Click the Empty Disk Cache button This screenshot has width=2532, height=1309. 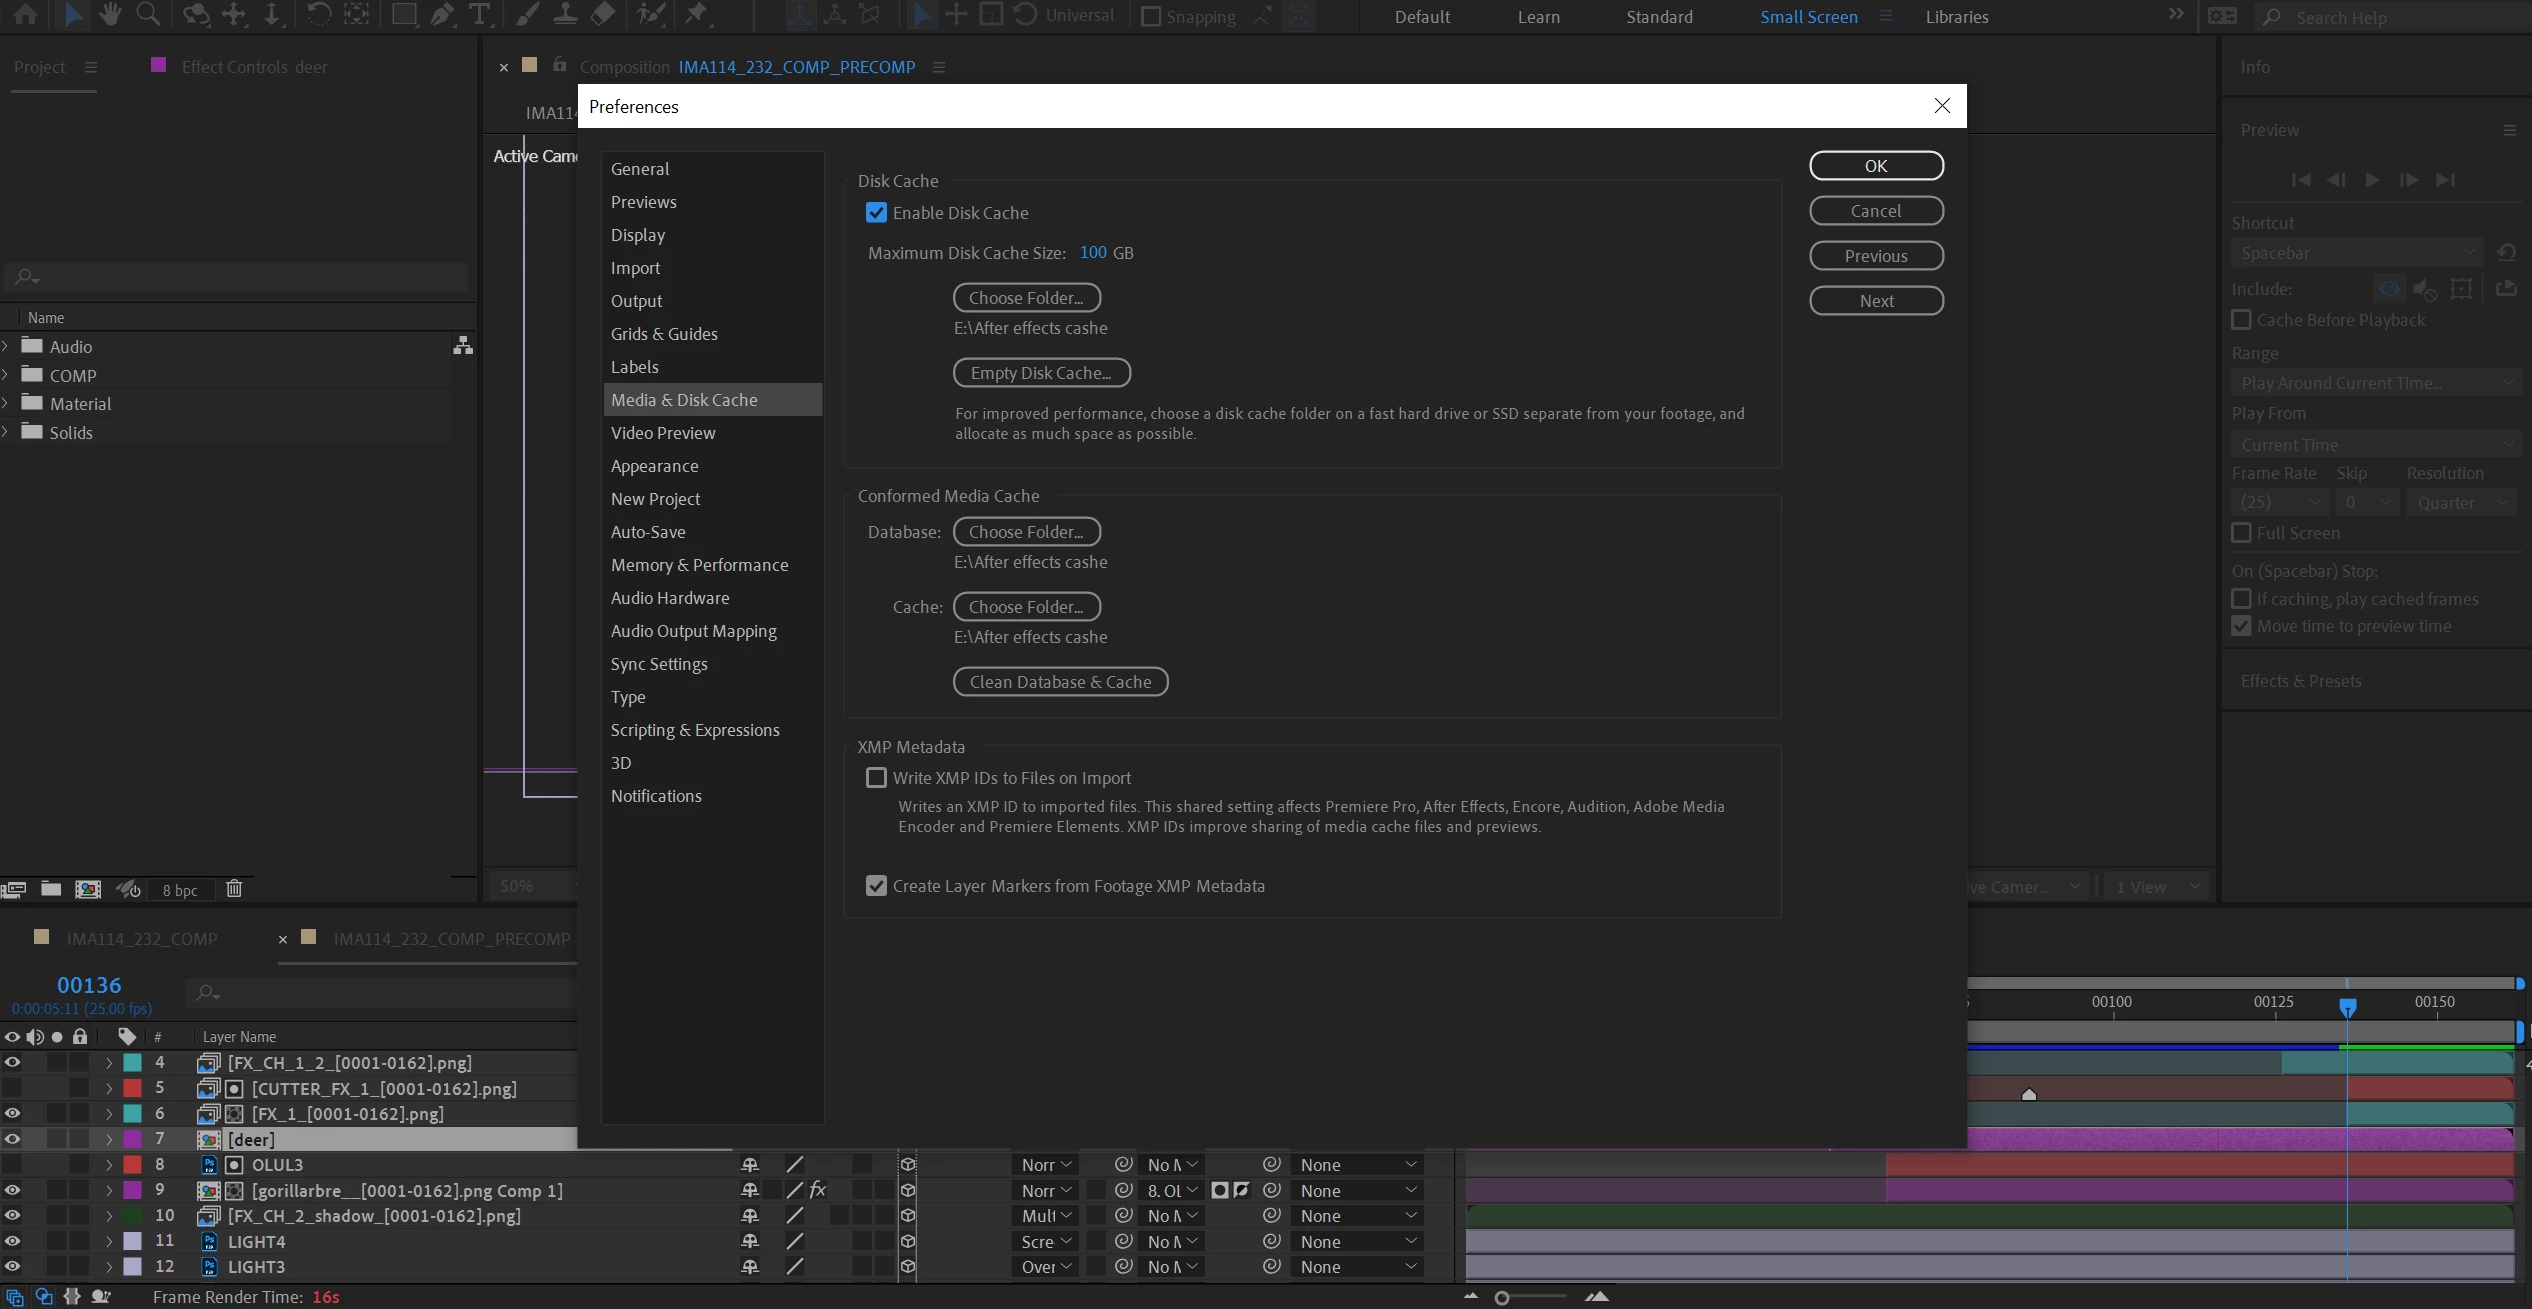(x=1041, y=373)
